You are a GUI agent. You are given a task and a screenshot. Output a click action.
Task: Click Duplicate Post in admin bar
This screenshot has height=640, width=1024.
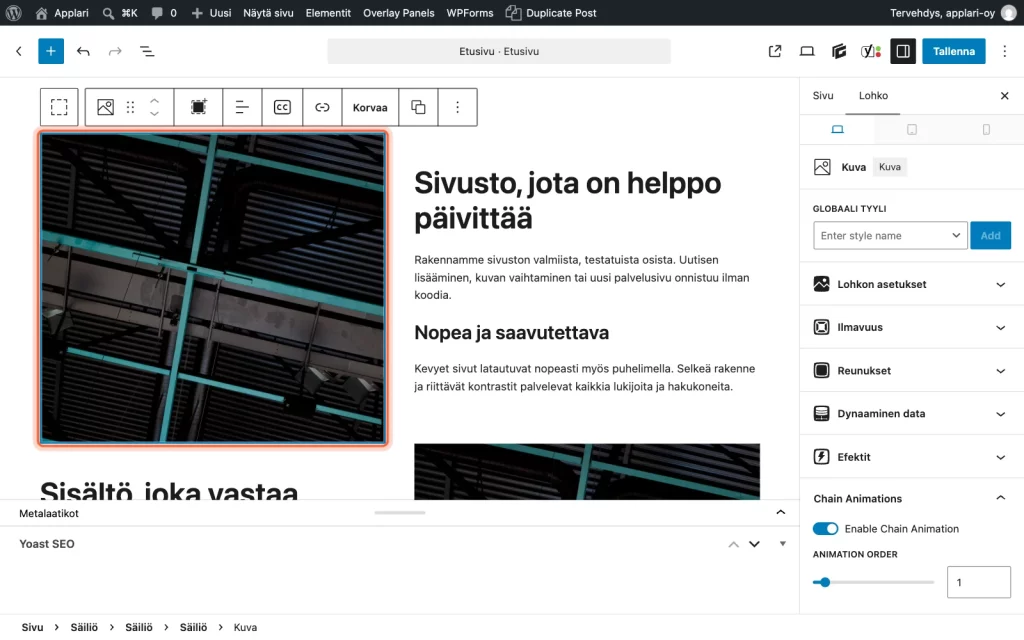551,12
